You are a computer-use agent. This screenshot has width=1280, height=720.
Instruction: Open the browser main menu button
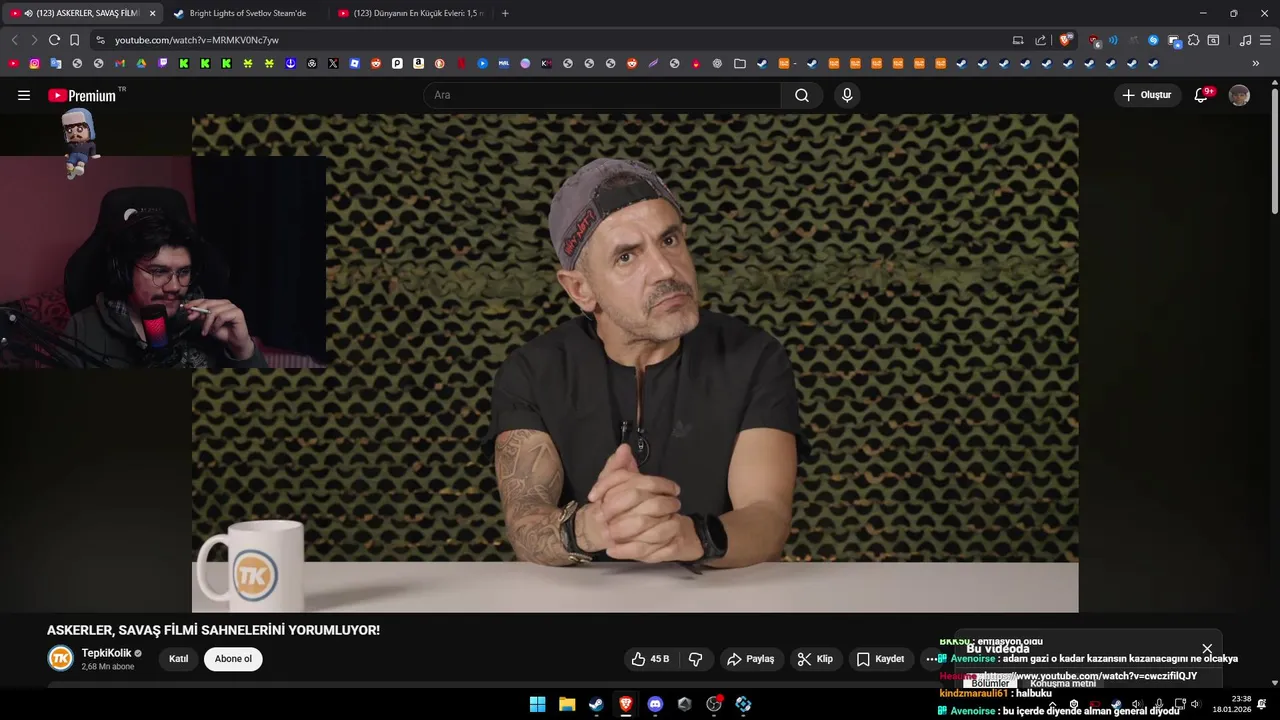coord(1265,40)
